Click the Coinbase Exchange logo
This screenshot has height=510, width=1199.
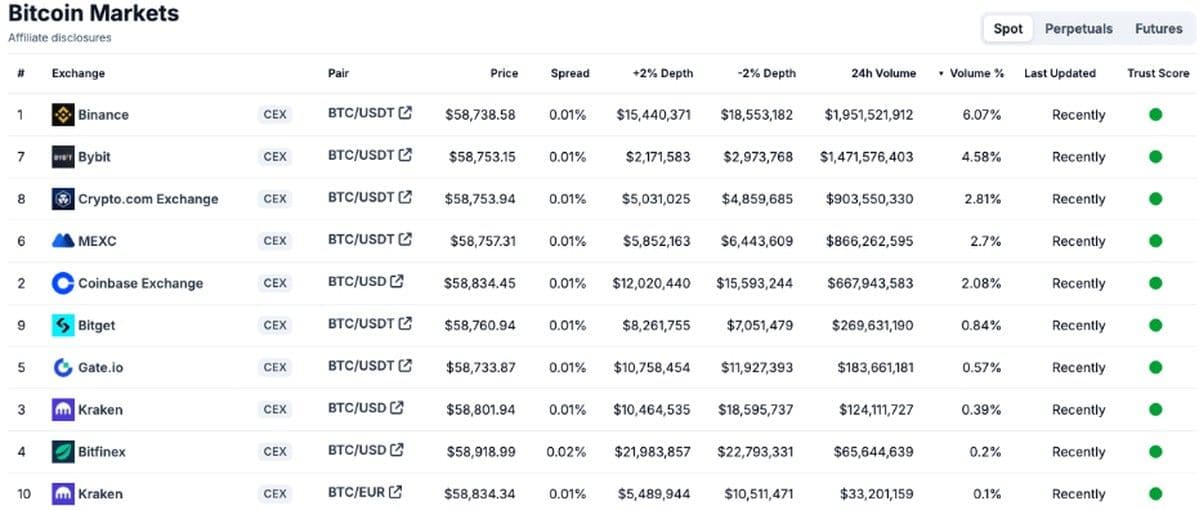click(x=63, y=283)
